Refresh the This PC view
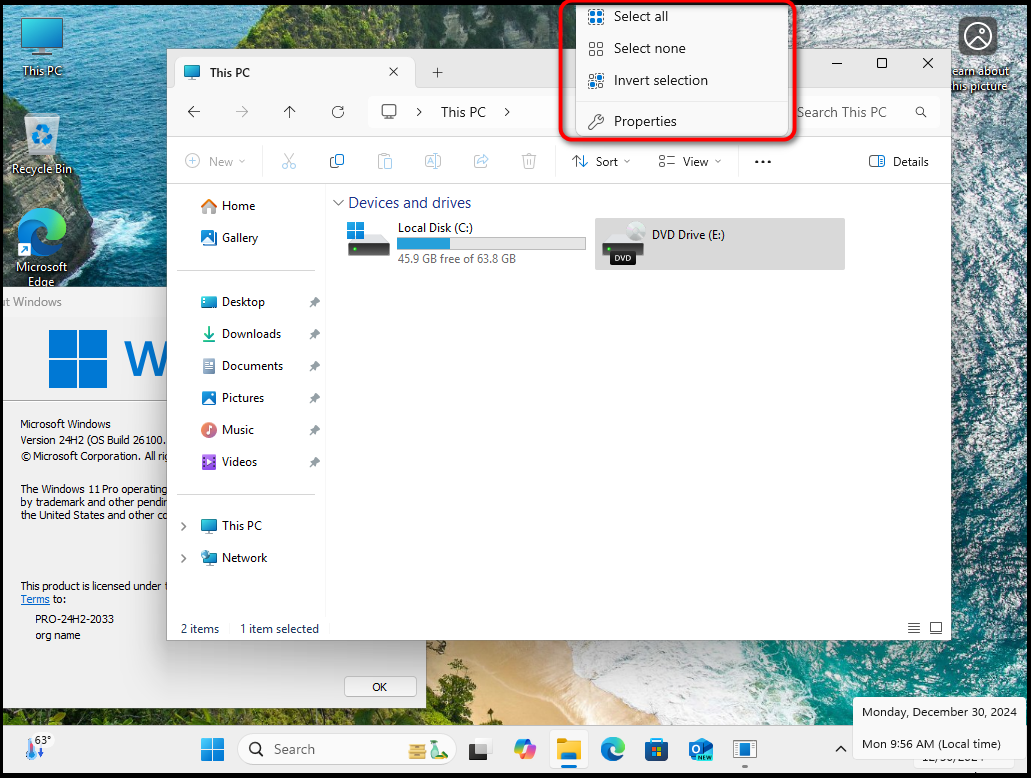This screenshot has height=778, width=1031. point(338,112)
